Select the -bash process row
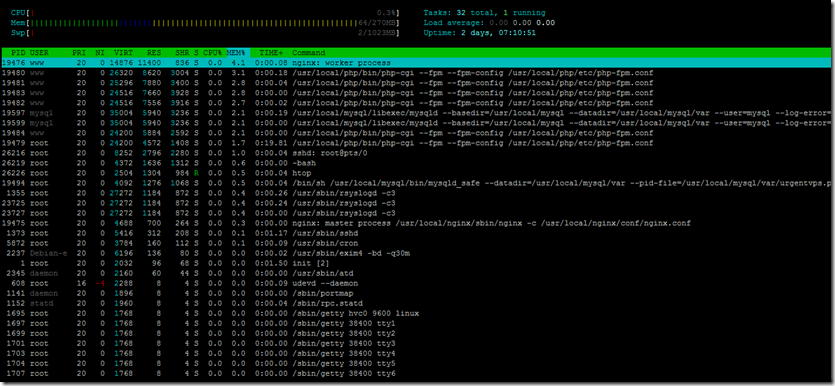This screenshot has height=386, width=835. [x=416, y=163]
